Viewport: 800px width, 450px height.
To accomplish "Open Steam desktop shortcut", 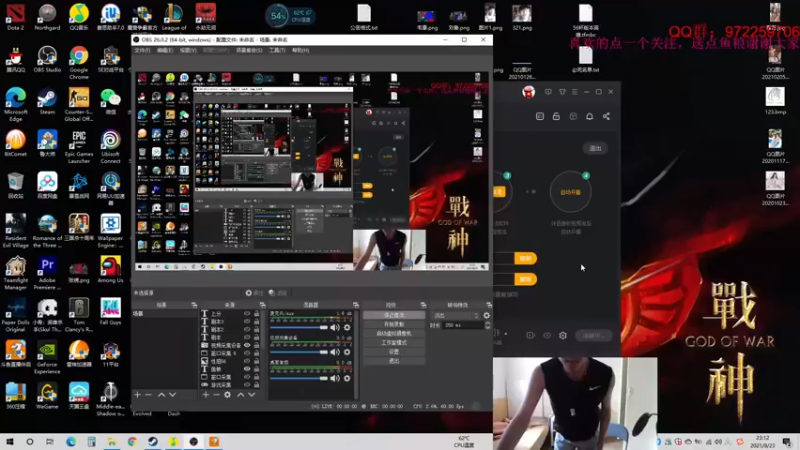I will click(47, 102).
